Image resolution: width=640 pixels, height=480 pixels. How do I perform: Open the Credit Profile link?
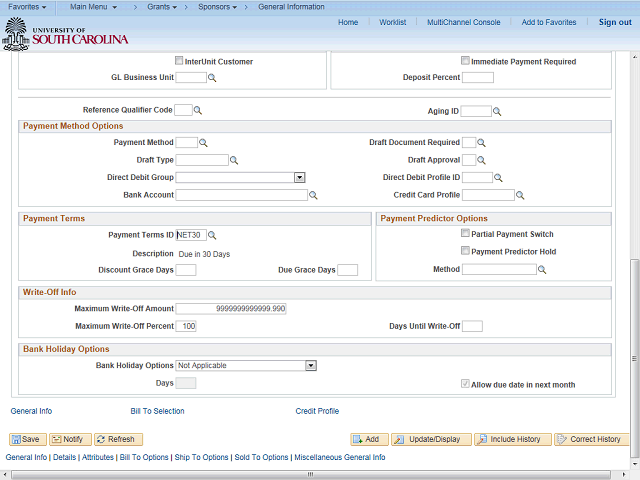[317, 411]
